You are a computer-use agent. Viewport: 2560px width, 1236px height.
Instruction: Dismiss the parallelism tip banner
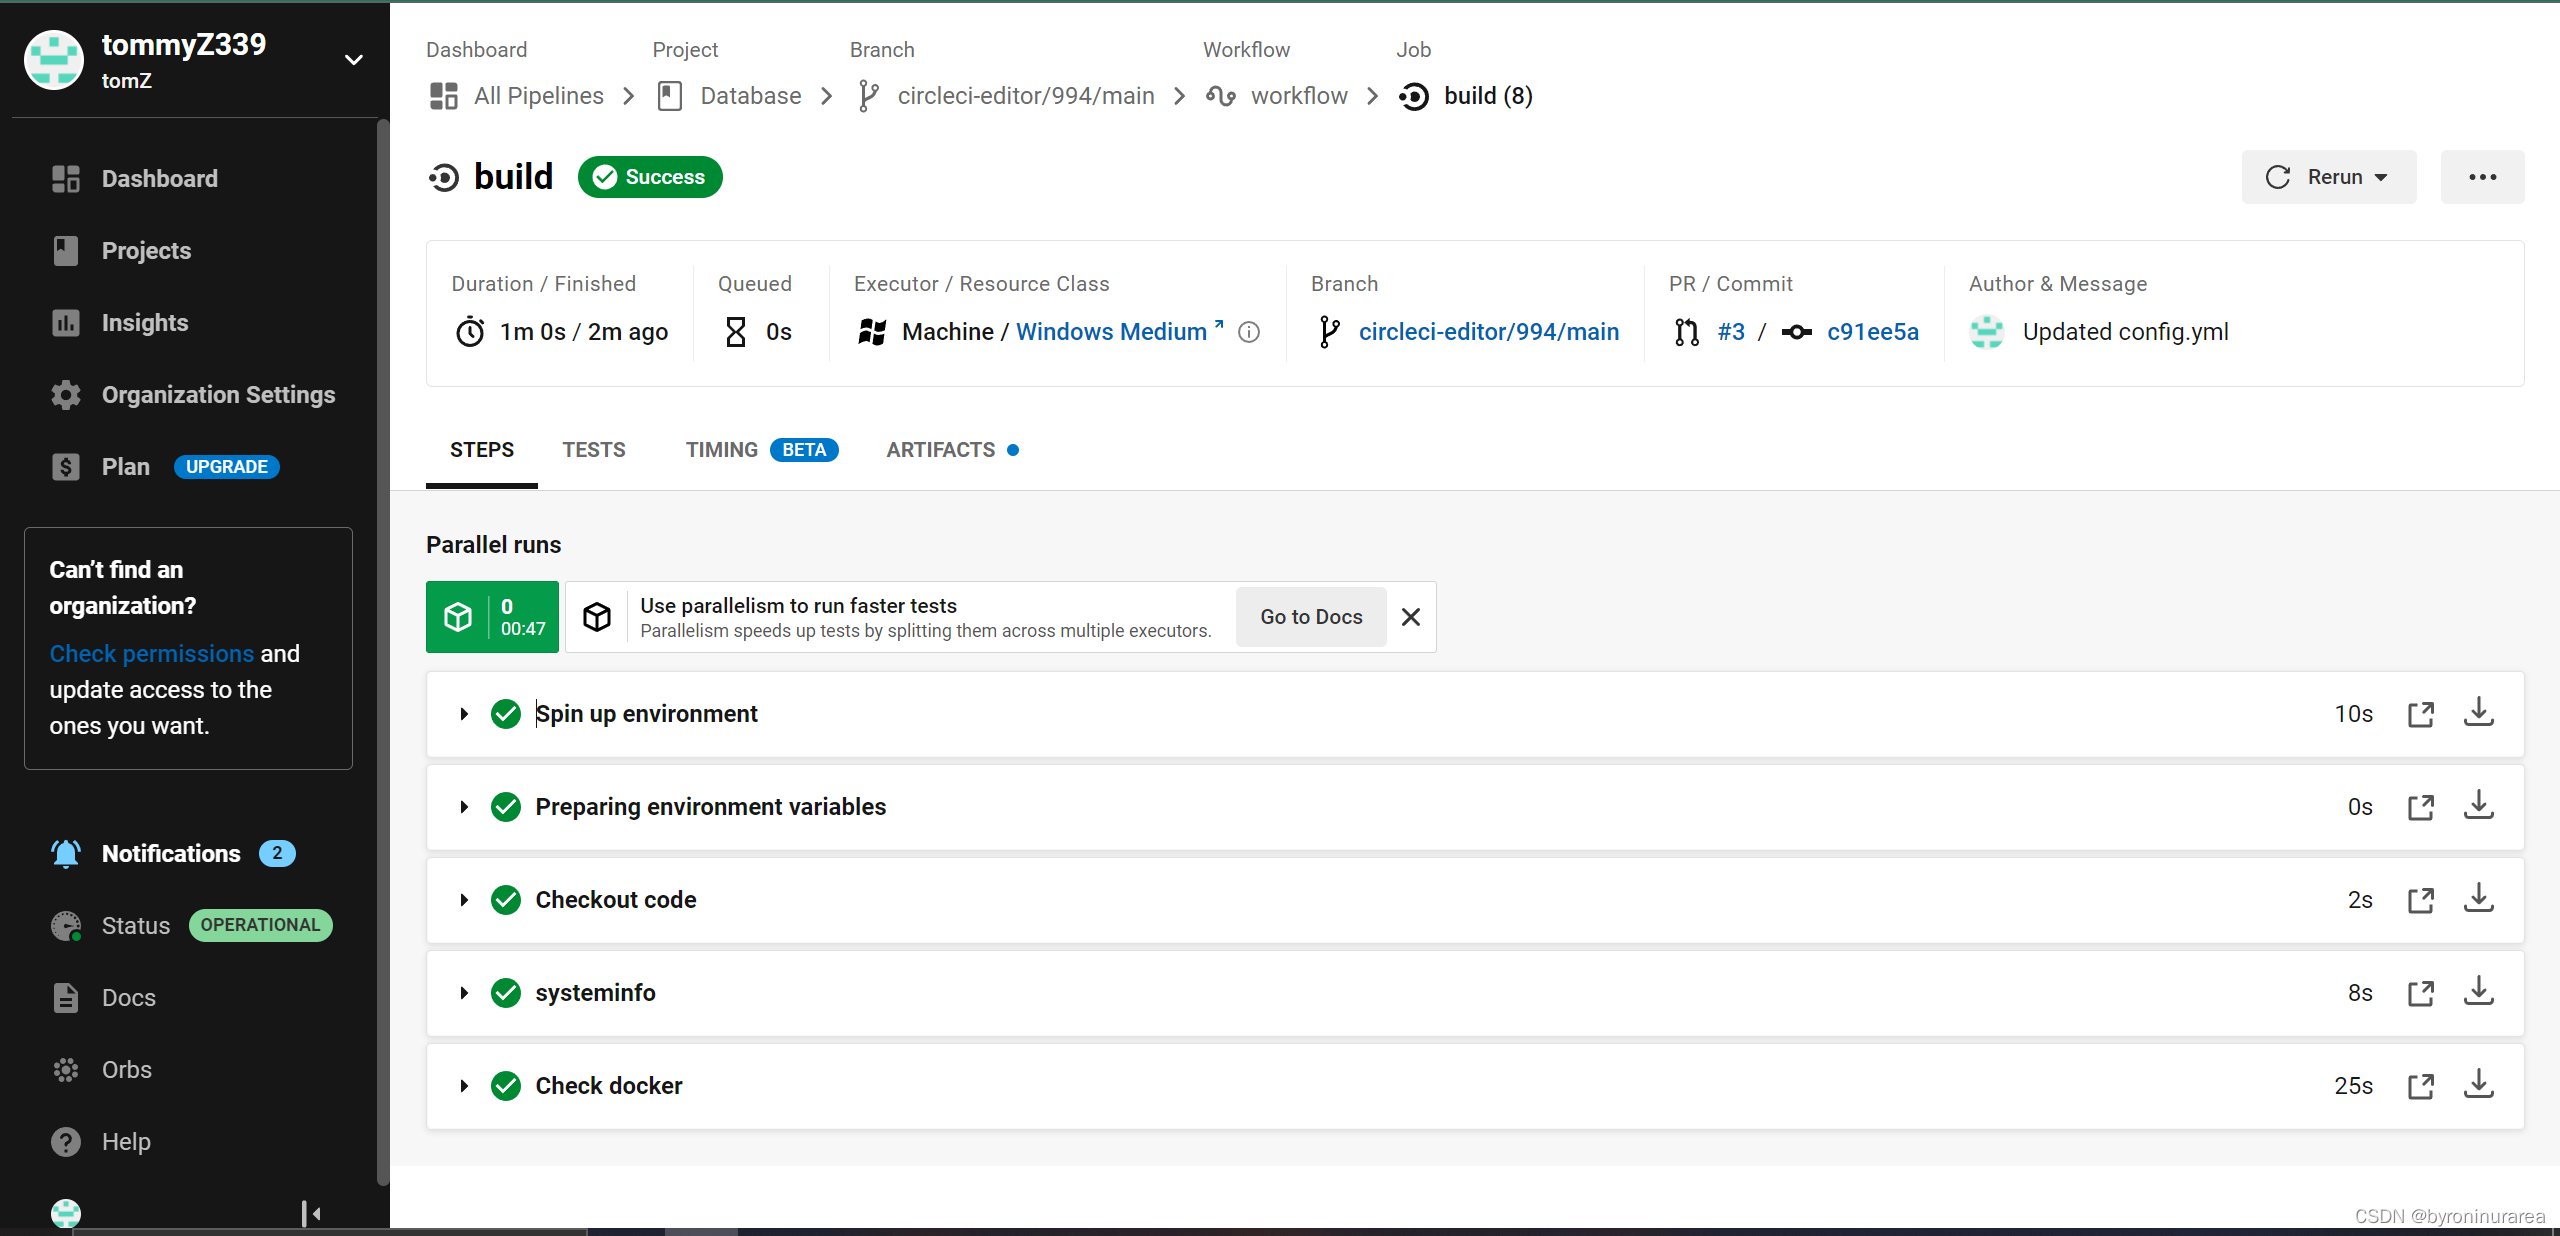coord(1411,617)
